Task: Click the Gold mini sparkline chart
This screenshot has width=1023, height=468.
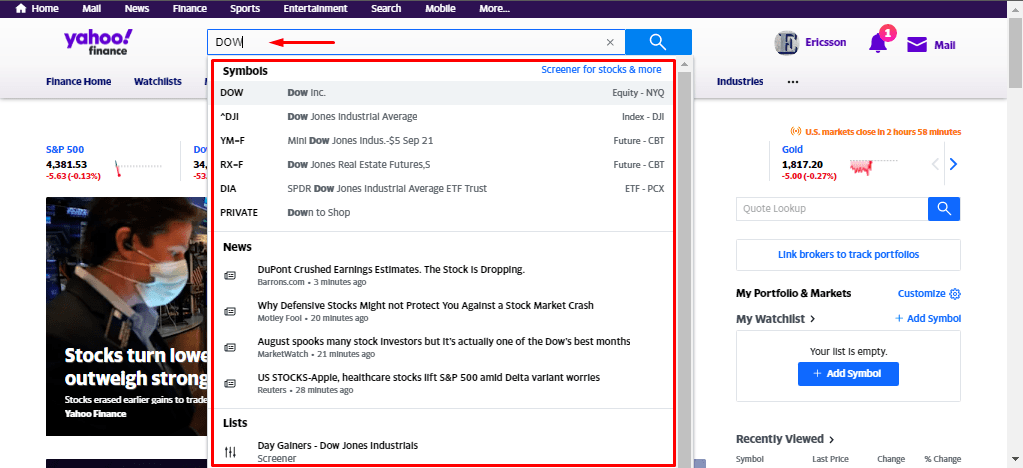Action: (x=873, y=166)
